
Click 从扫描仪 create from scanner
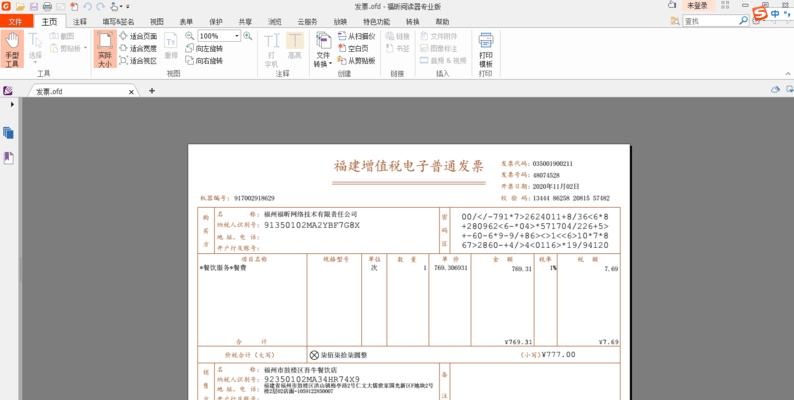click(x=356, y=36)
